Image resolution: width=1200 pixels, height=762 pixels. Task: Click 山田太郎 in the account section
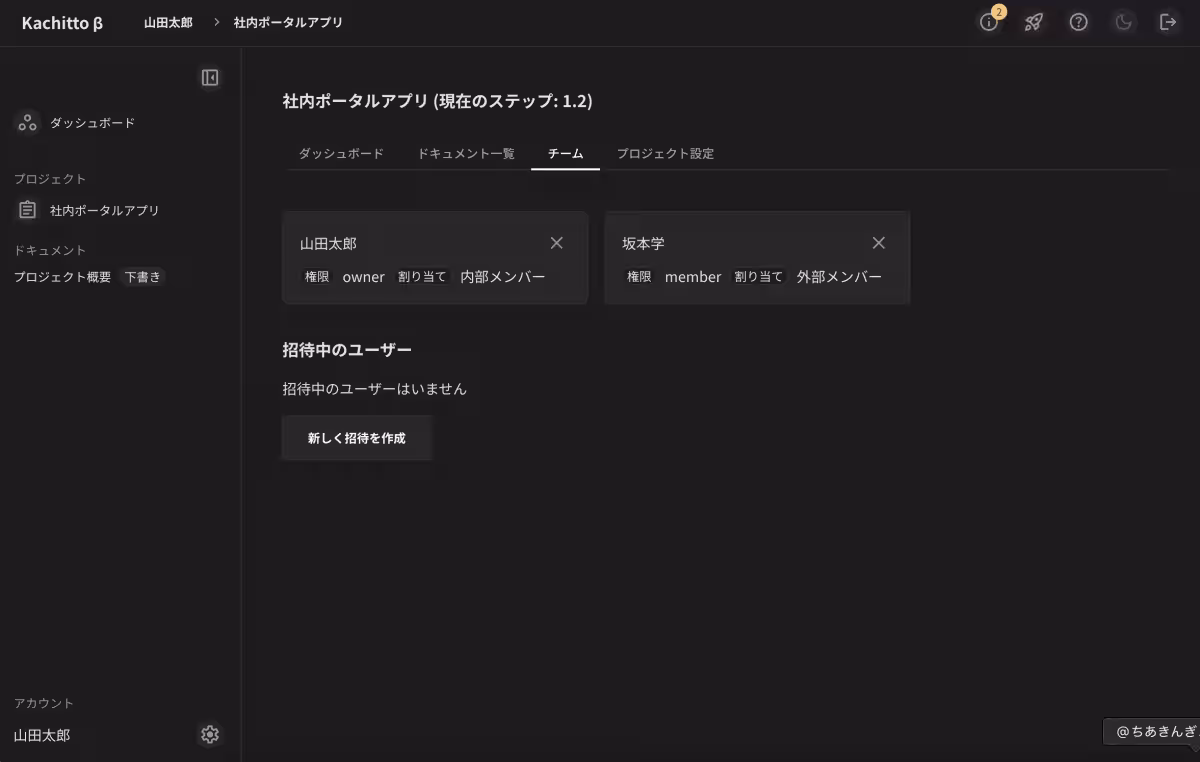point(41,735)
